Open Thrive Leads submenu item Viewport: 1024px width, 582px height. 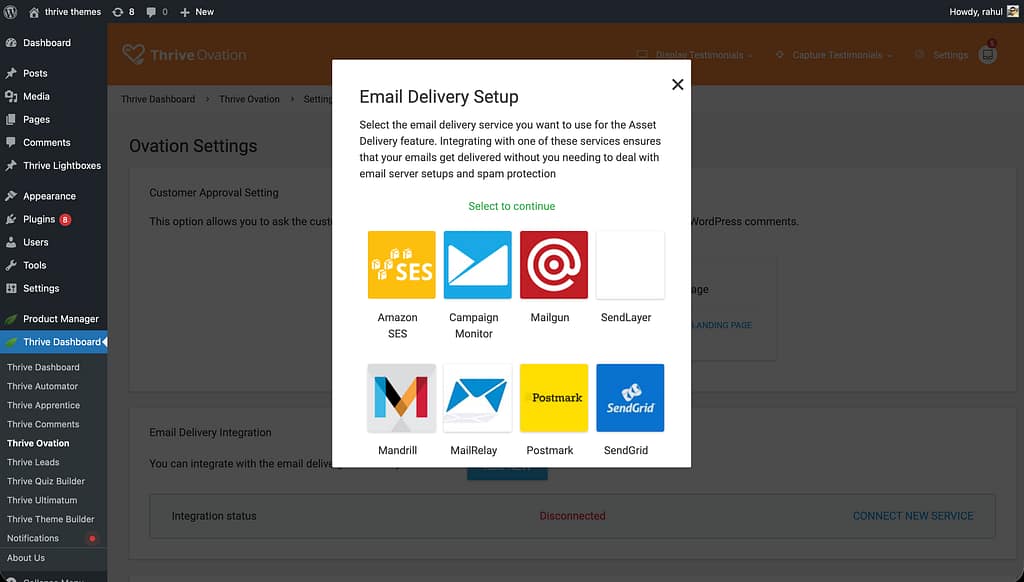(x=33, y=462)
